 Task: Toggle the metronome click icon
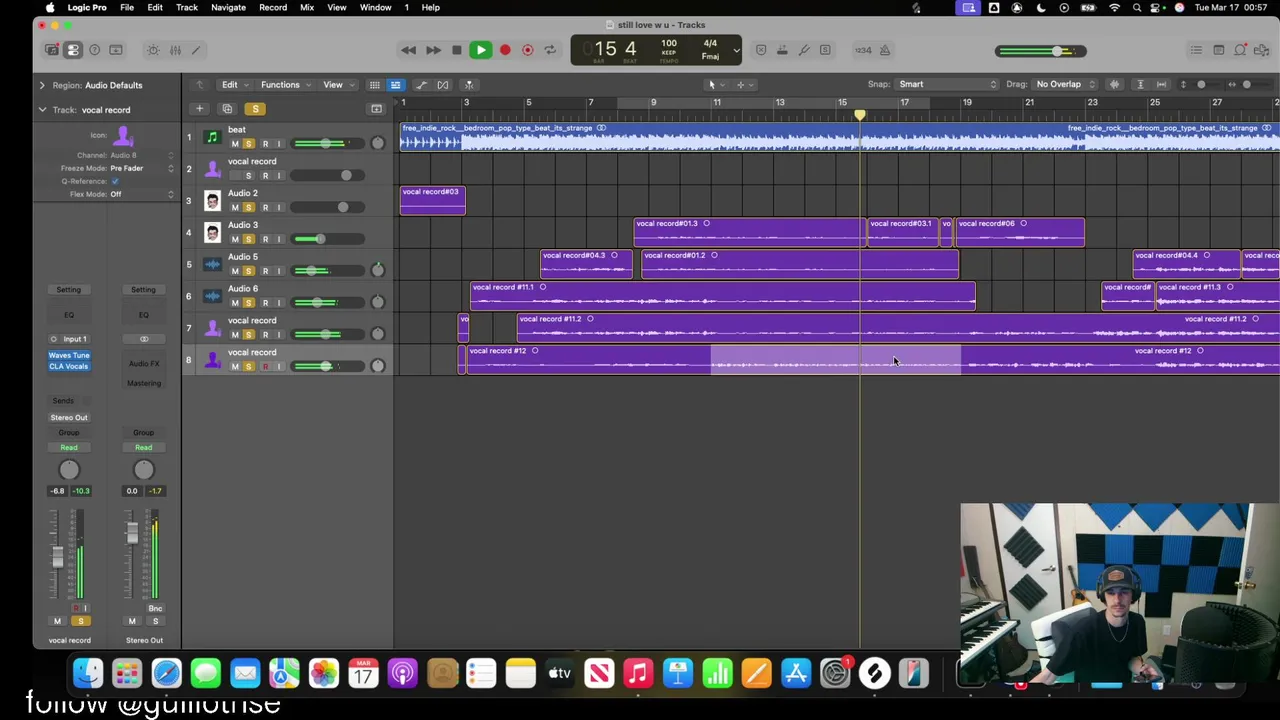(x=885, y=50)
